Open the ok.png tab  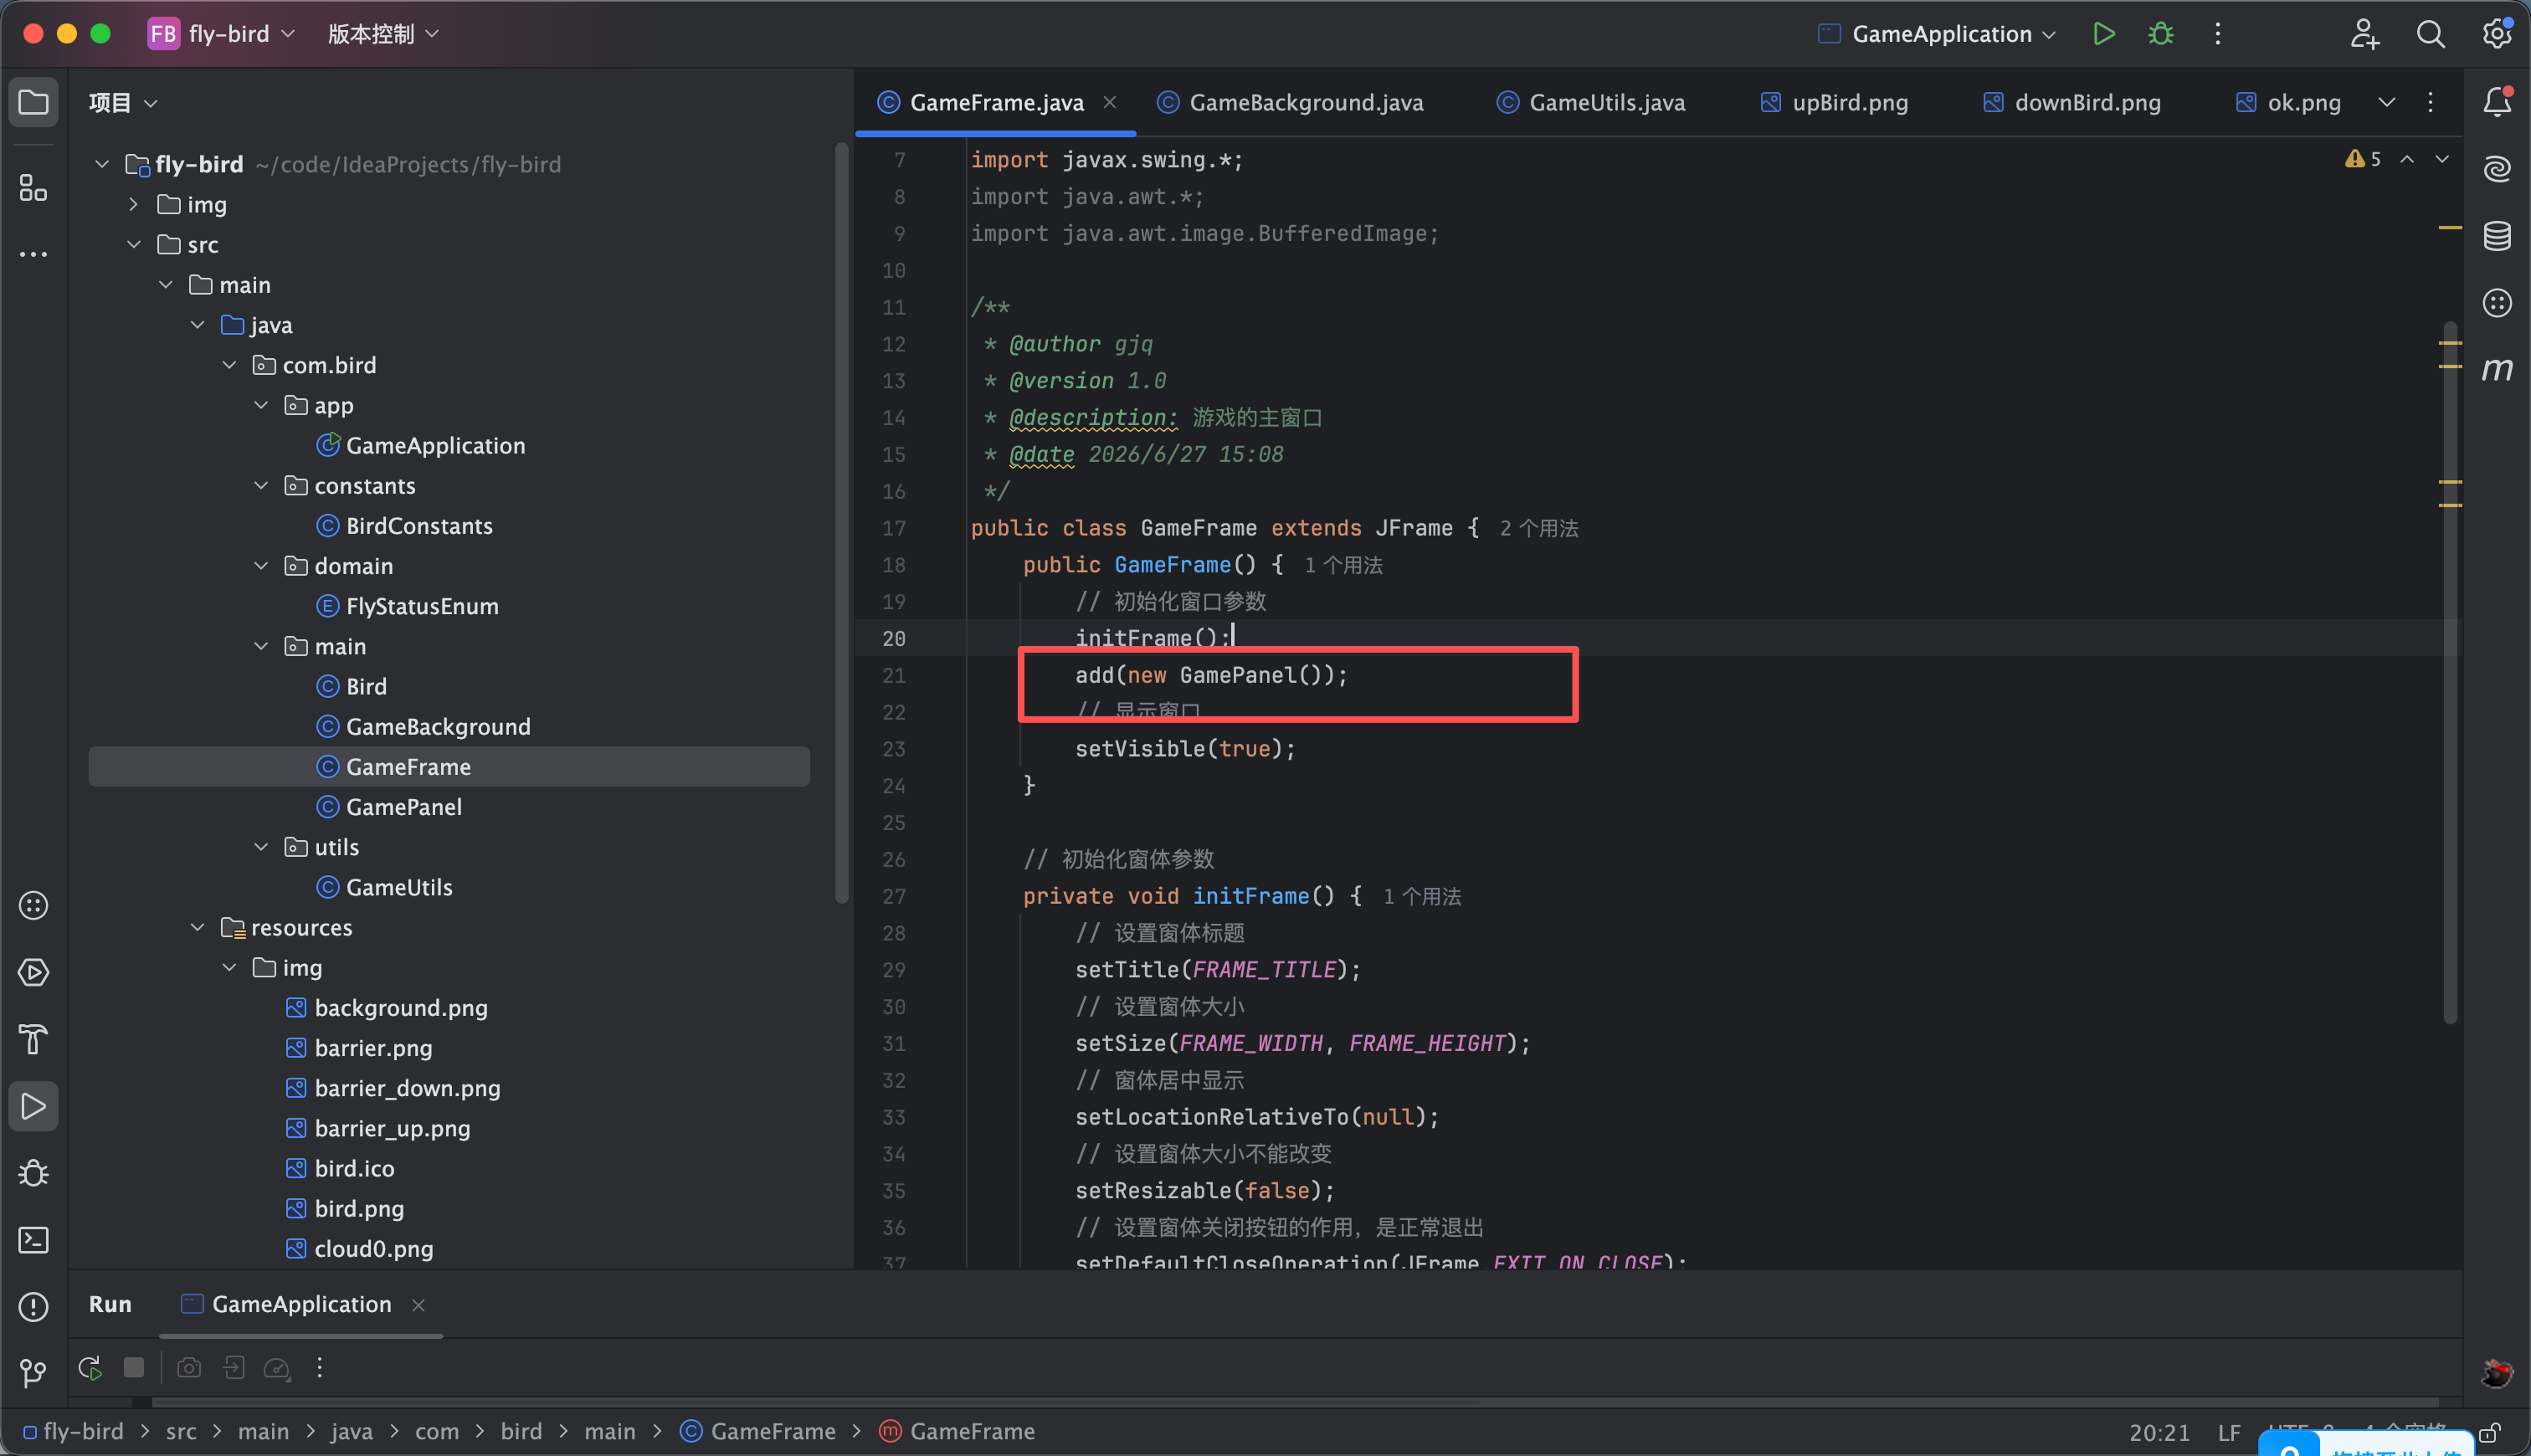tap(2288, 102)
